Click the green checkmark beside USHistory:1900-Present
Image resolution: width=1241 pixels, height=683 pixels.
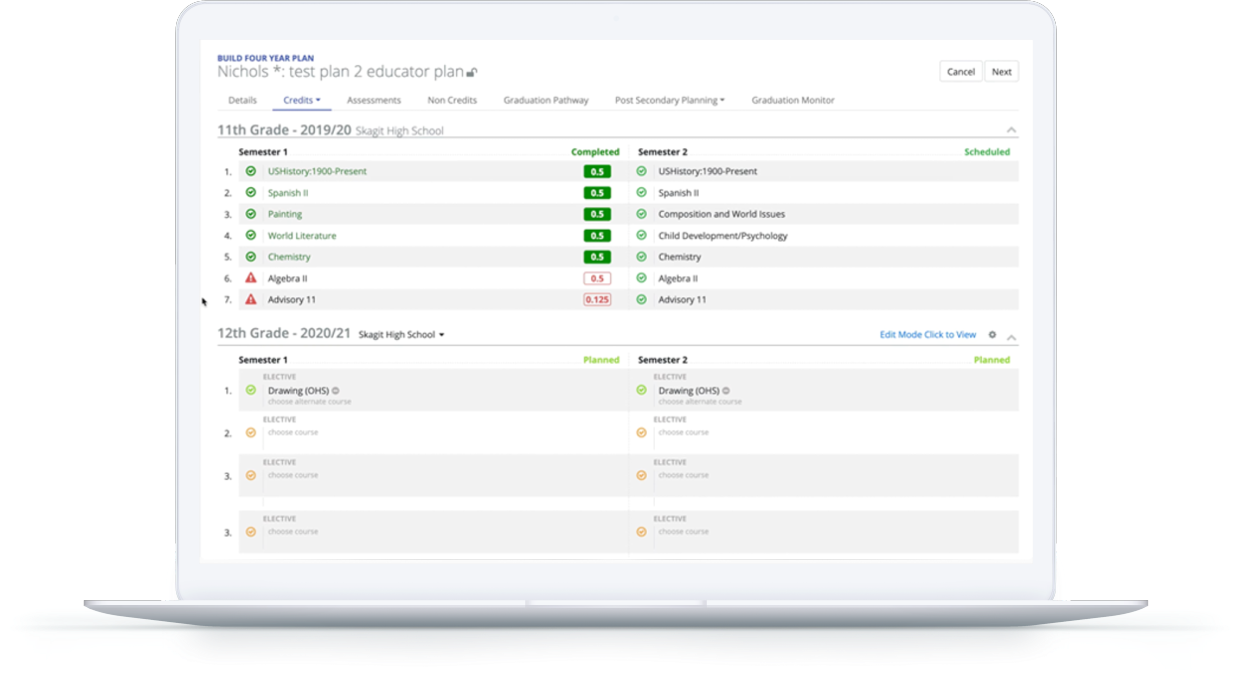[251, 171]
